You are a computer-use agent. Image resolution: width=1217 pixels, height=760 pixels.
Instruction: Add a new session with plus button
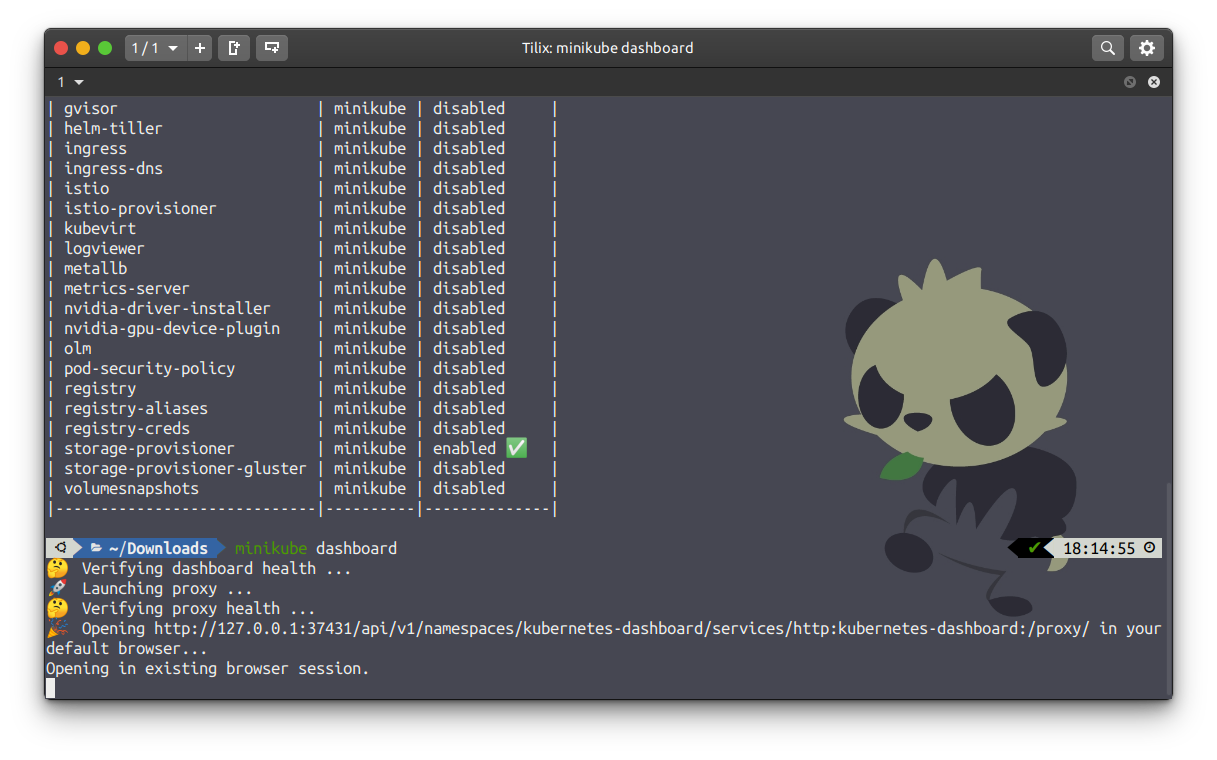[200, 48]
